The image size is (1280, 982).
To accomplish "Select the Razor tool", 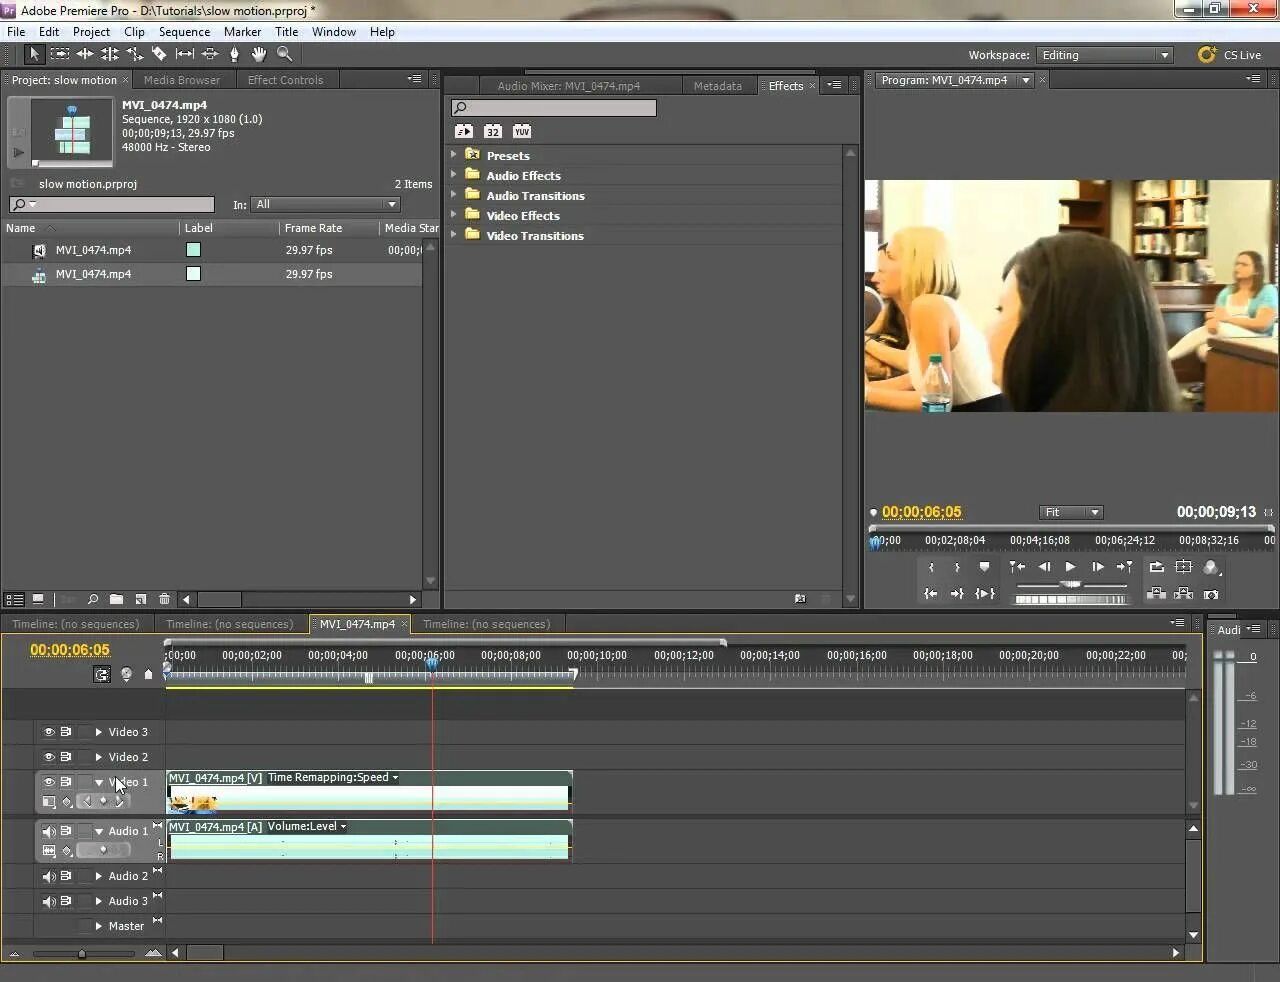I will click(159, 54).
